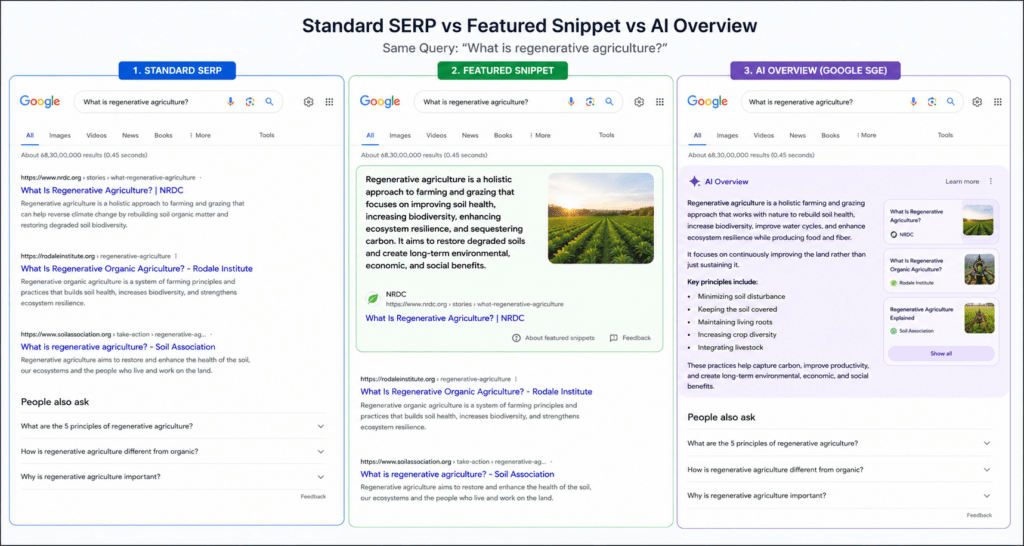Click Google logo in AI Overview panel

point(707,101)
